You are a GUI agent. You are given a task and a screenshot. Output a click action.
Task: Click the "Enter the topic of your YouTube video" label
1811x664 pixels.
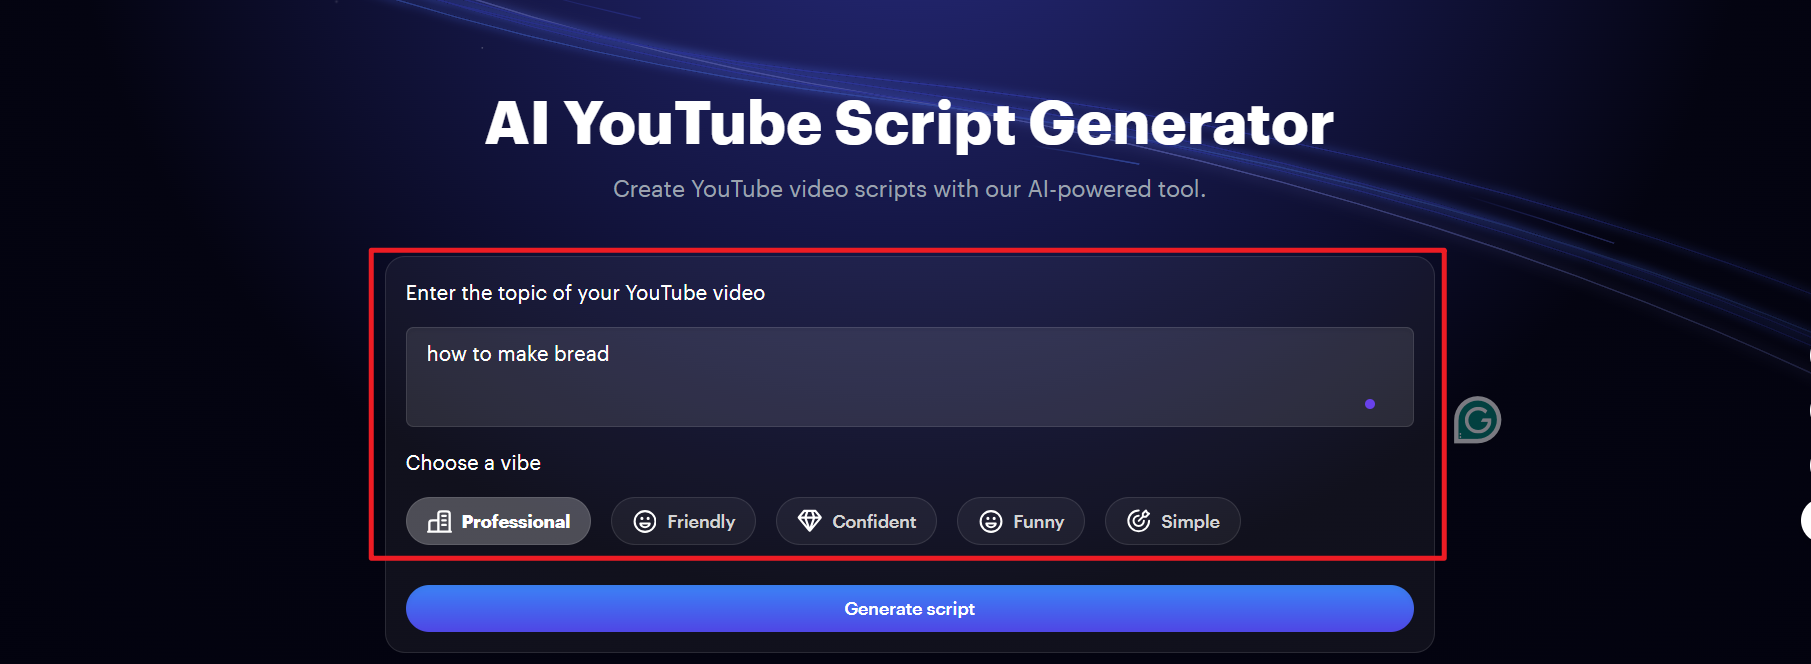pyautogui.click(x=585, y=293)
